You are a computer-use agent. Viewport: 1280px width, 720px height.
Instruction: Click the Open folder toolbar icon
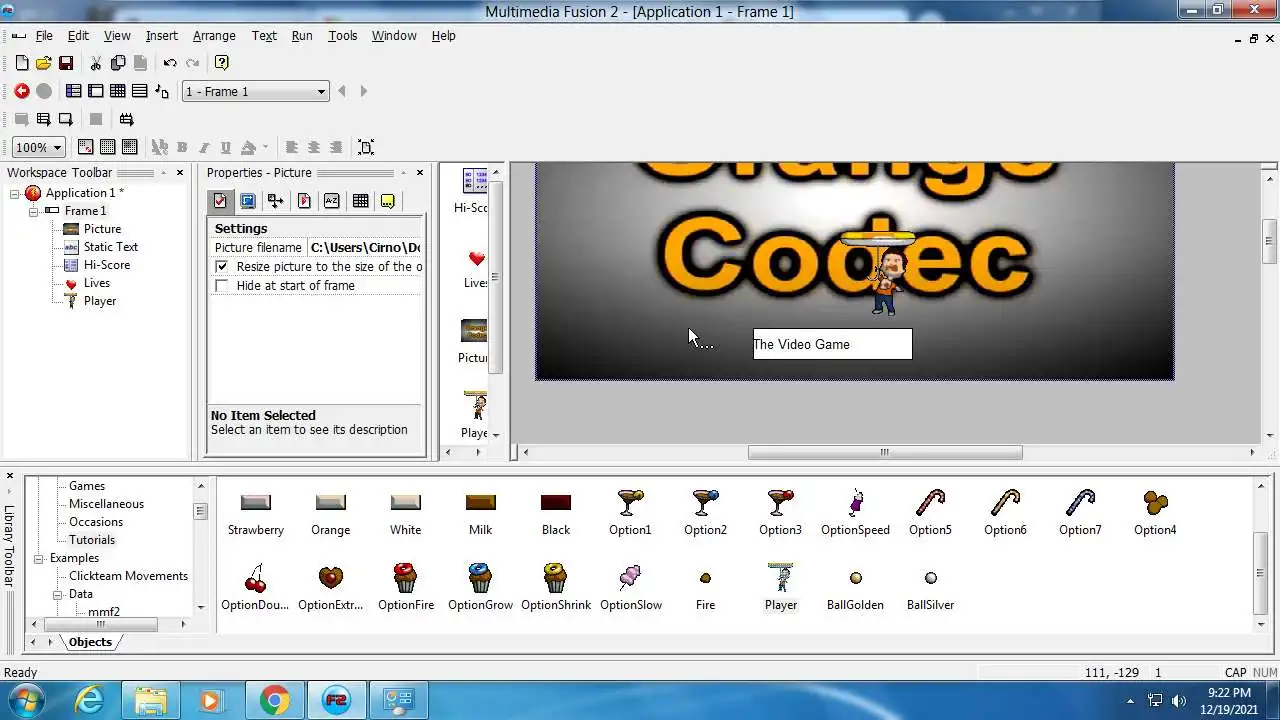click(44, 63)
